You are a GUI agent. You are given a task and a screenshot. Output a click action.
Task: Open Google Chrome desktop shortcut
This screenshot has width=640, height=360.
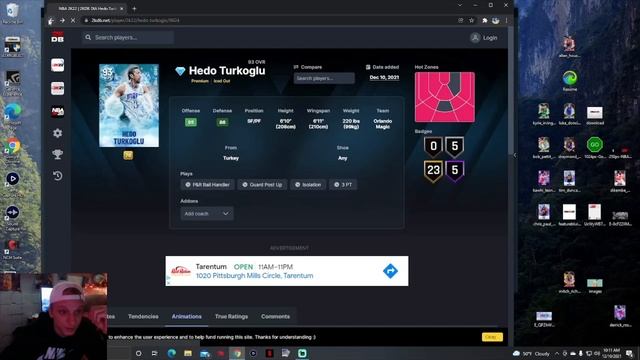[13, 148]
